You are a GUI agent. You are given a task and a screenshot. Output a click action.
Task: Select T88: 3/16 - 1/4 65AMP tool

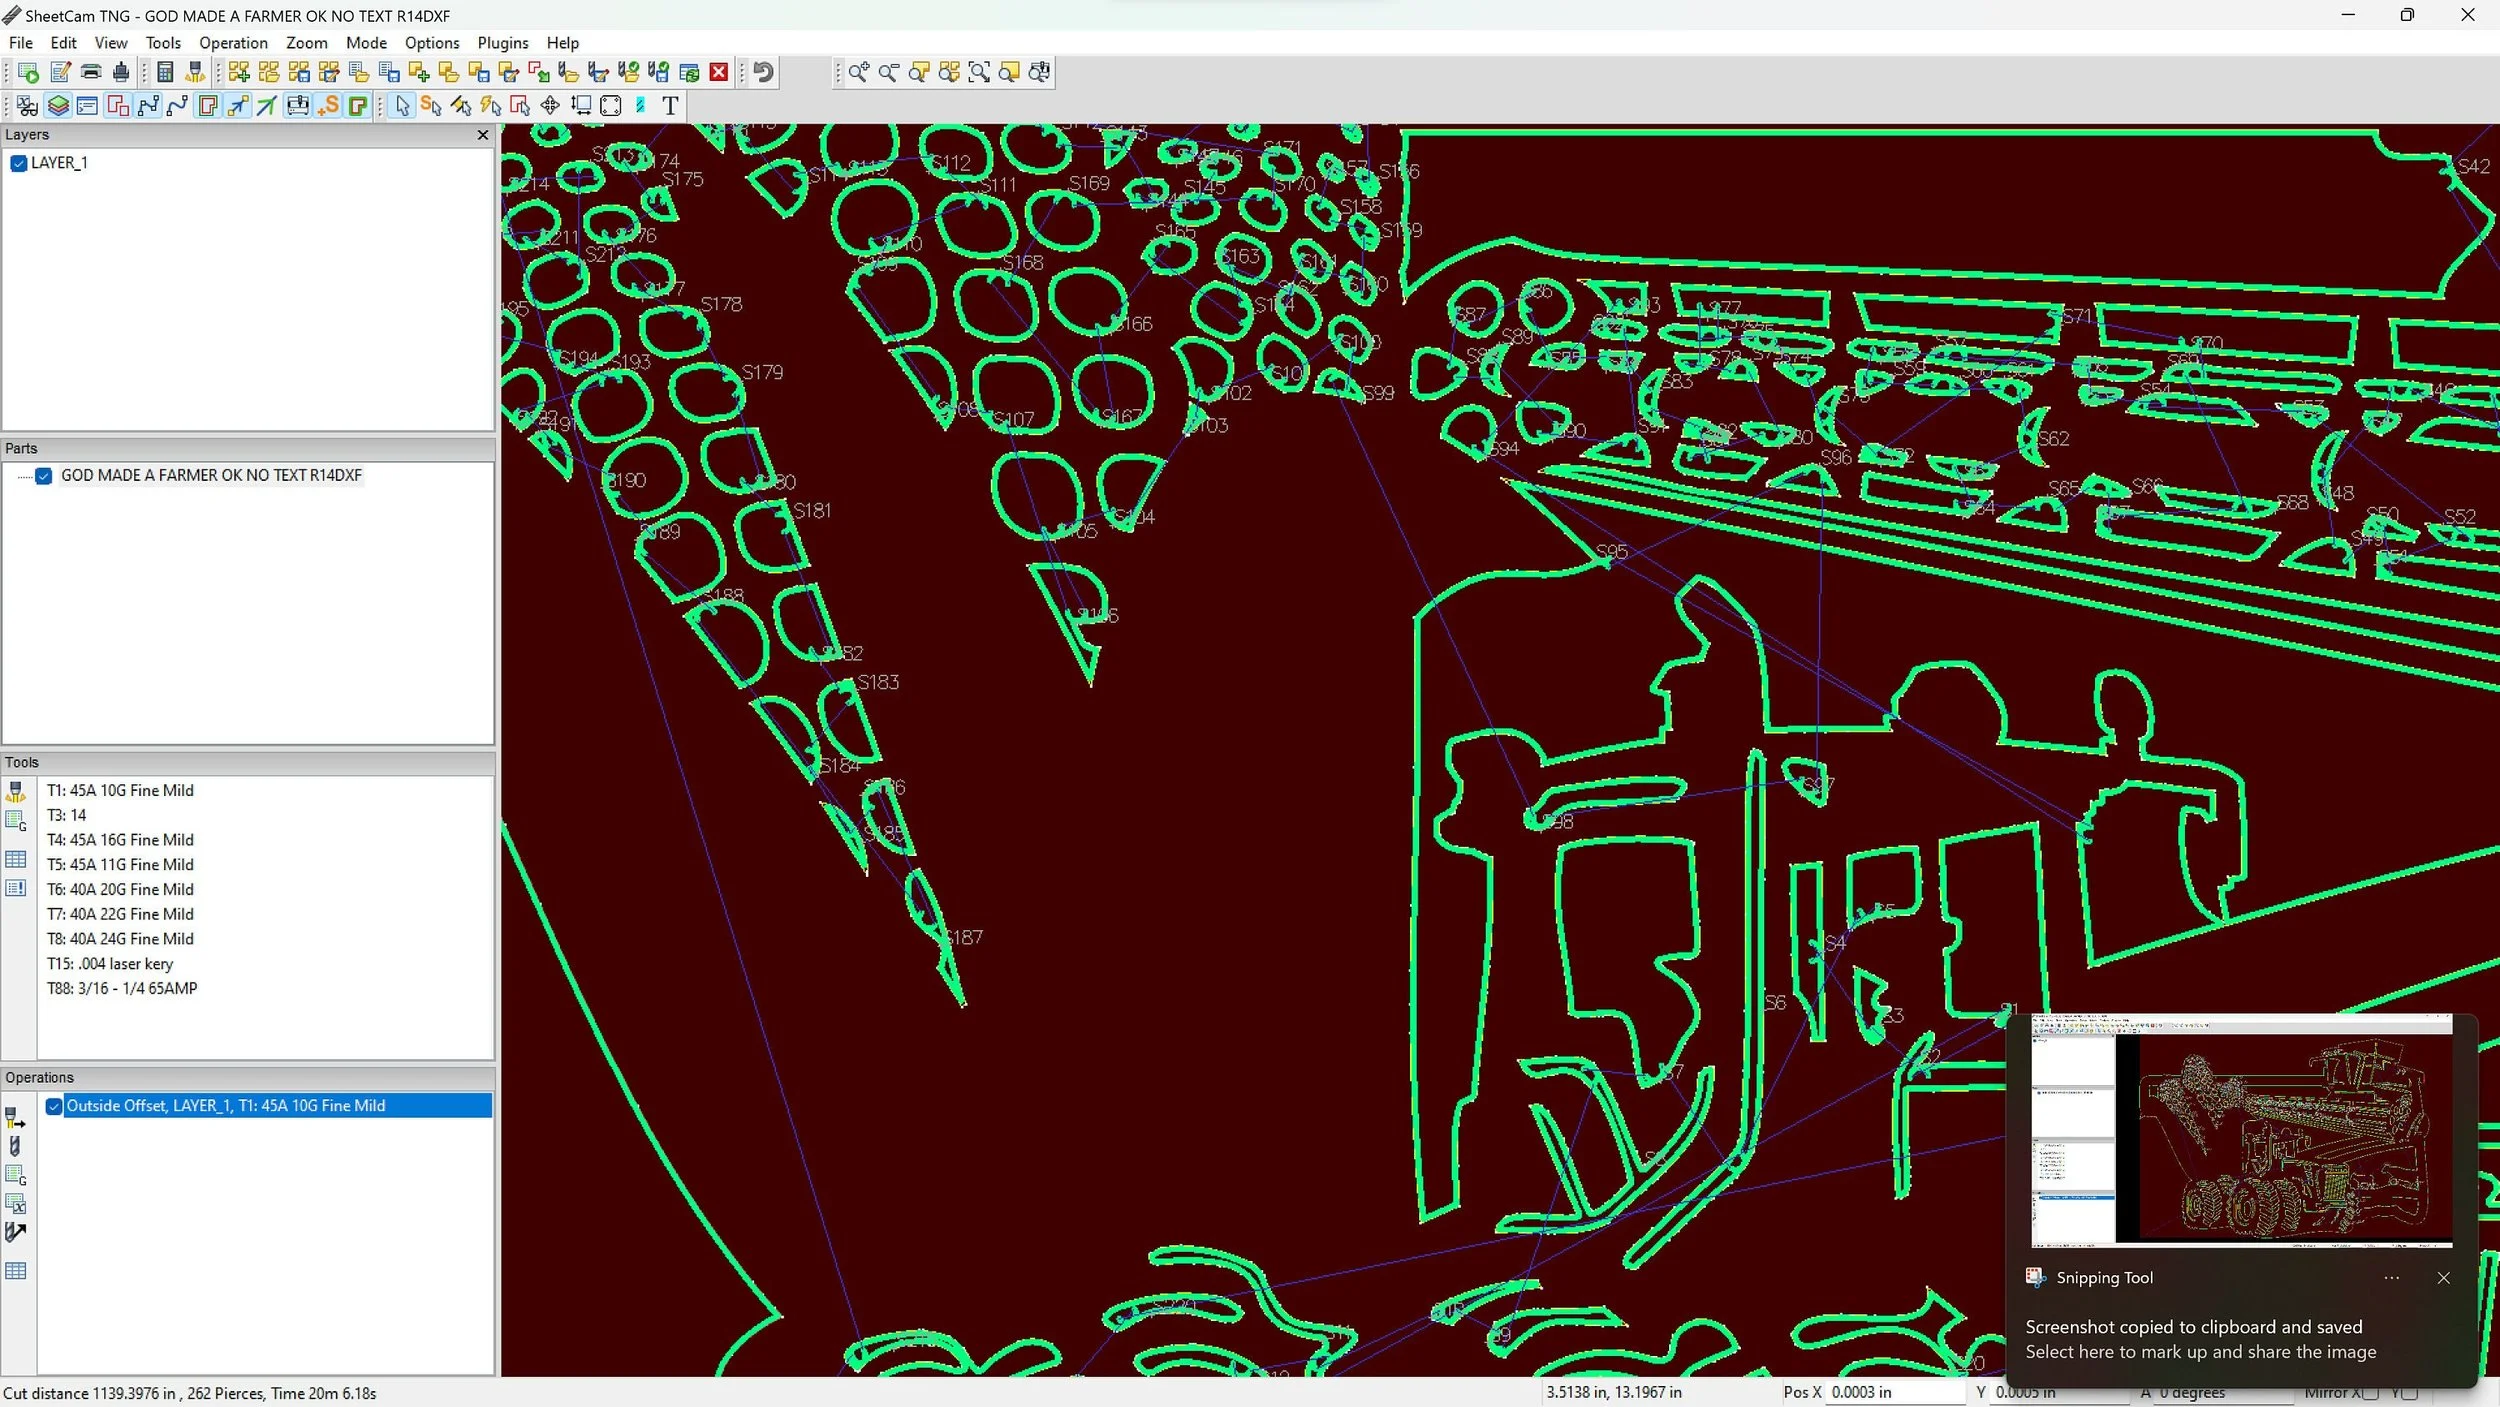point(122,988)
